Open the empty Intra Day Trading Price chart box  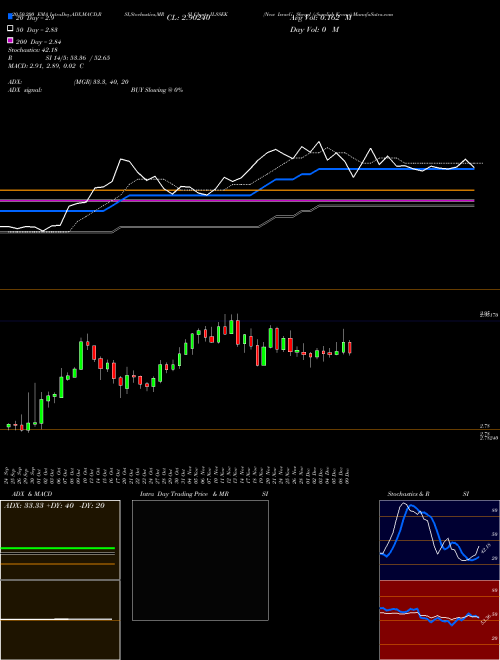(200, 560)
